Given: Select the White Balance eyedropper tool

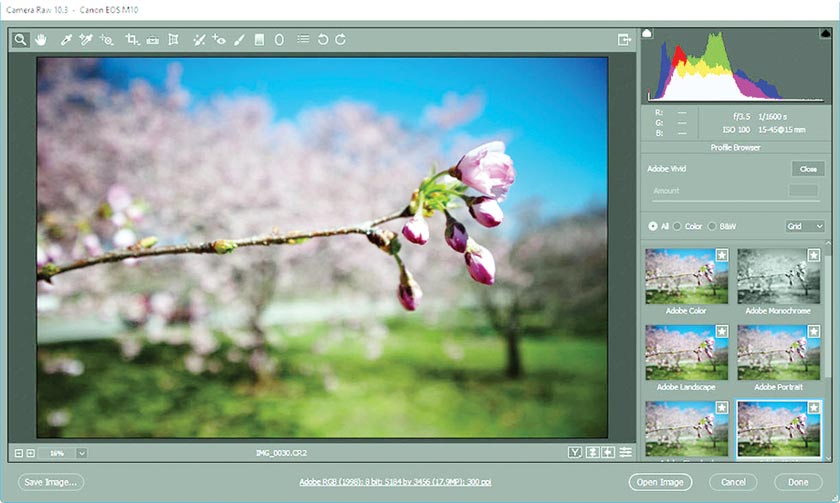Looking at the screenshot, I should pos(66,40).
